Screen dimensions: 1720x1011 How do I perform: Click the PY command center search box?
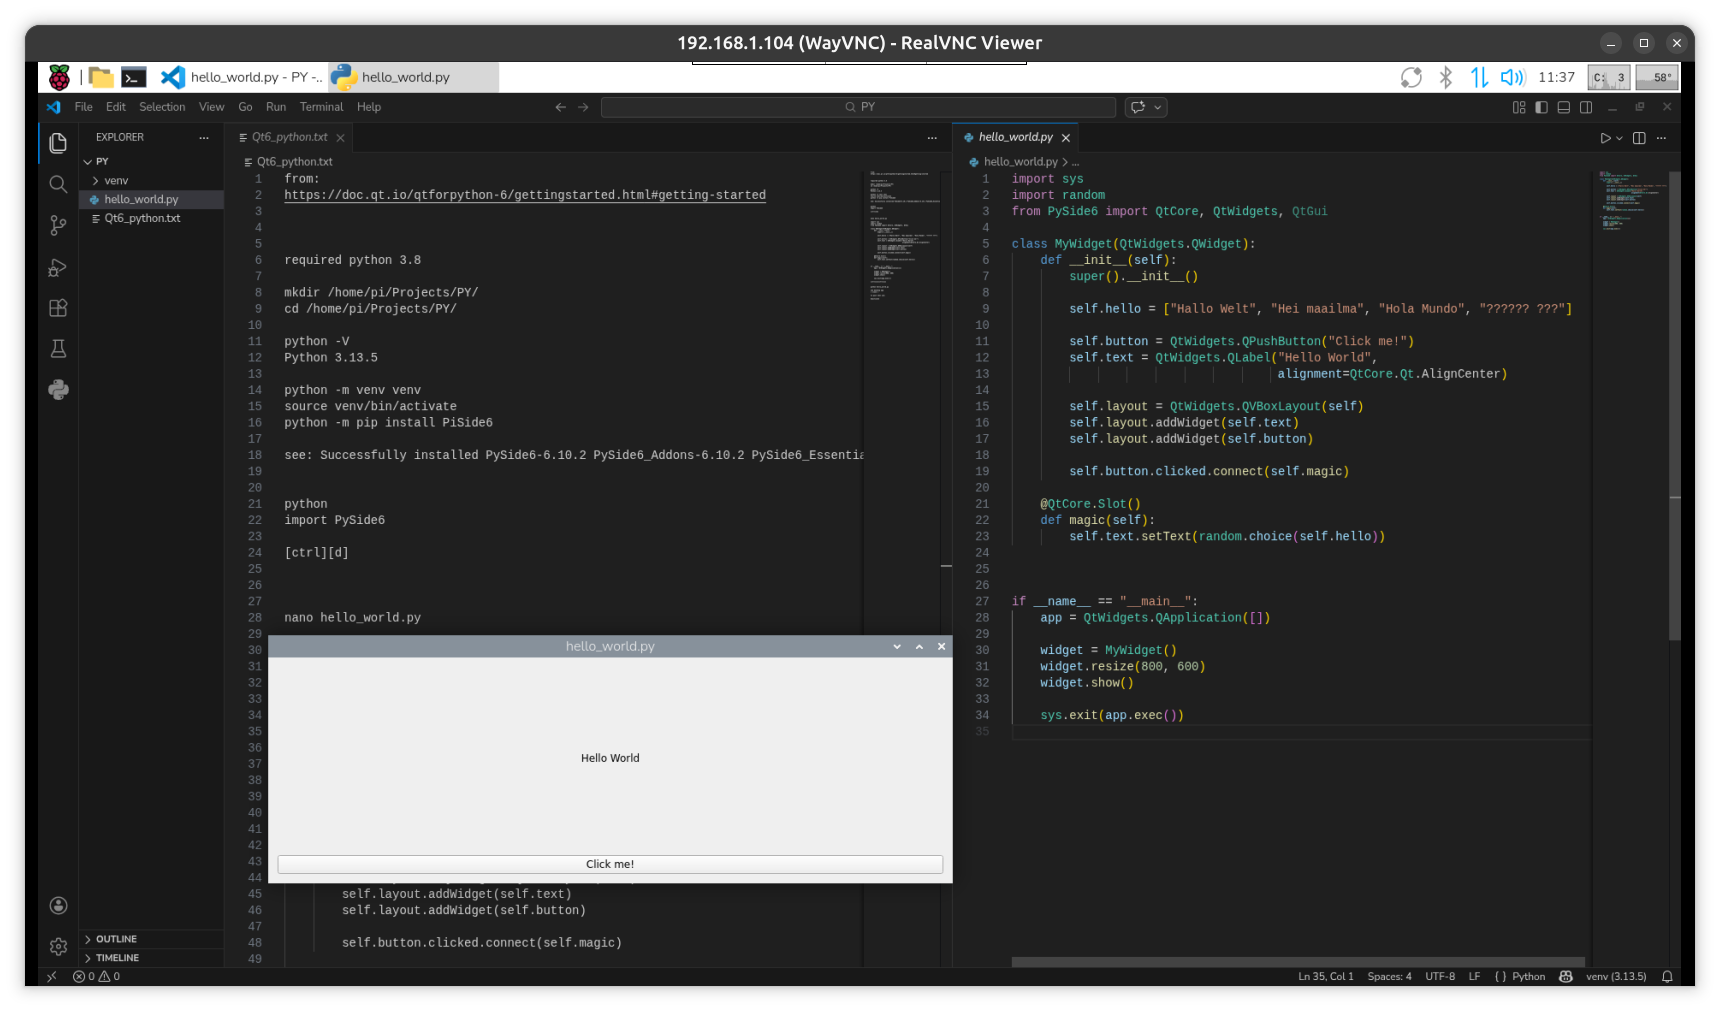(858, 107)
